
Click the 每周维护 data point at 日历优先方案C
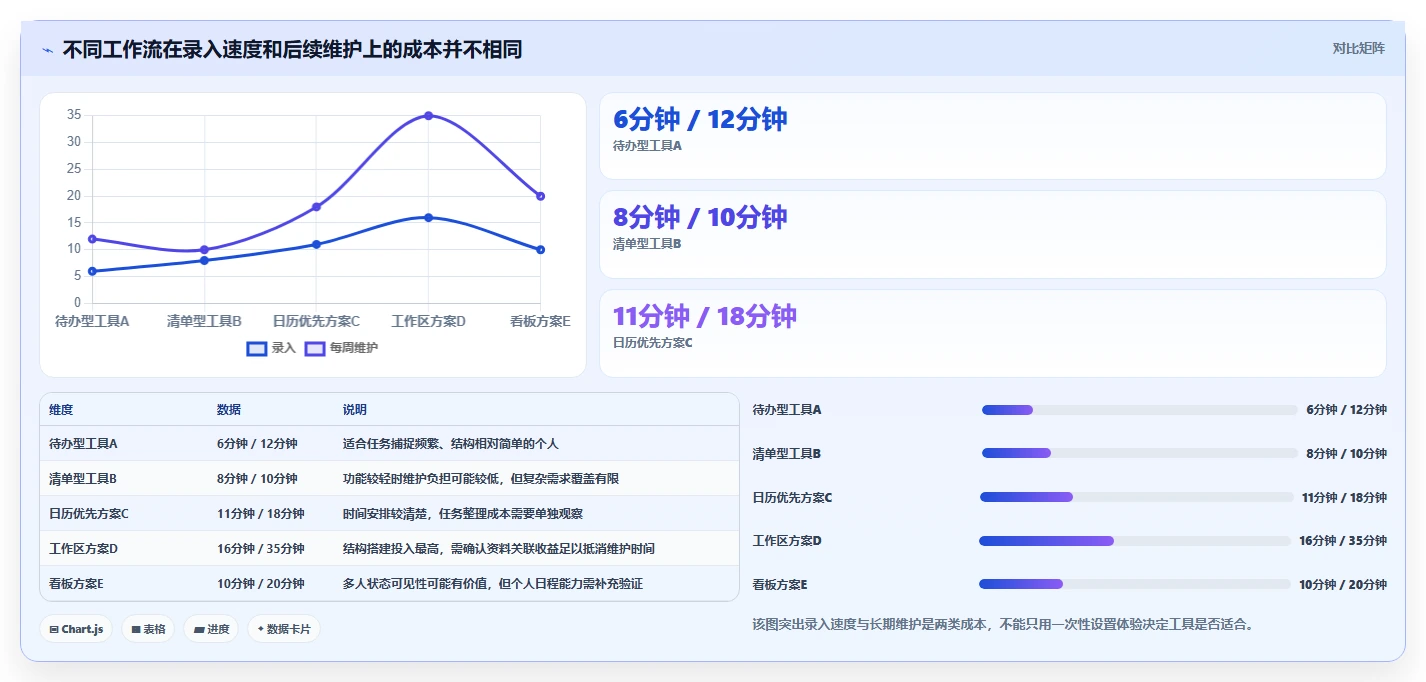[x=316, y=207]
